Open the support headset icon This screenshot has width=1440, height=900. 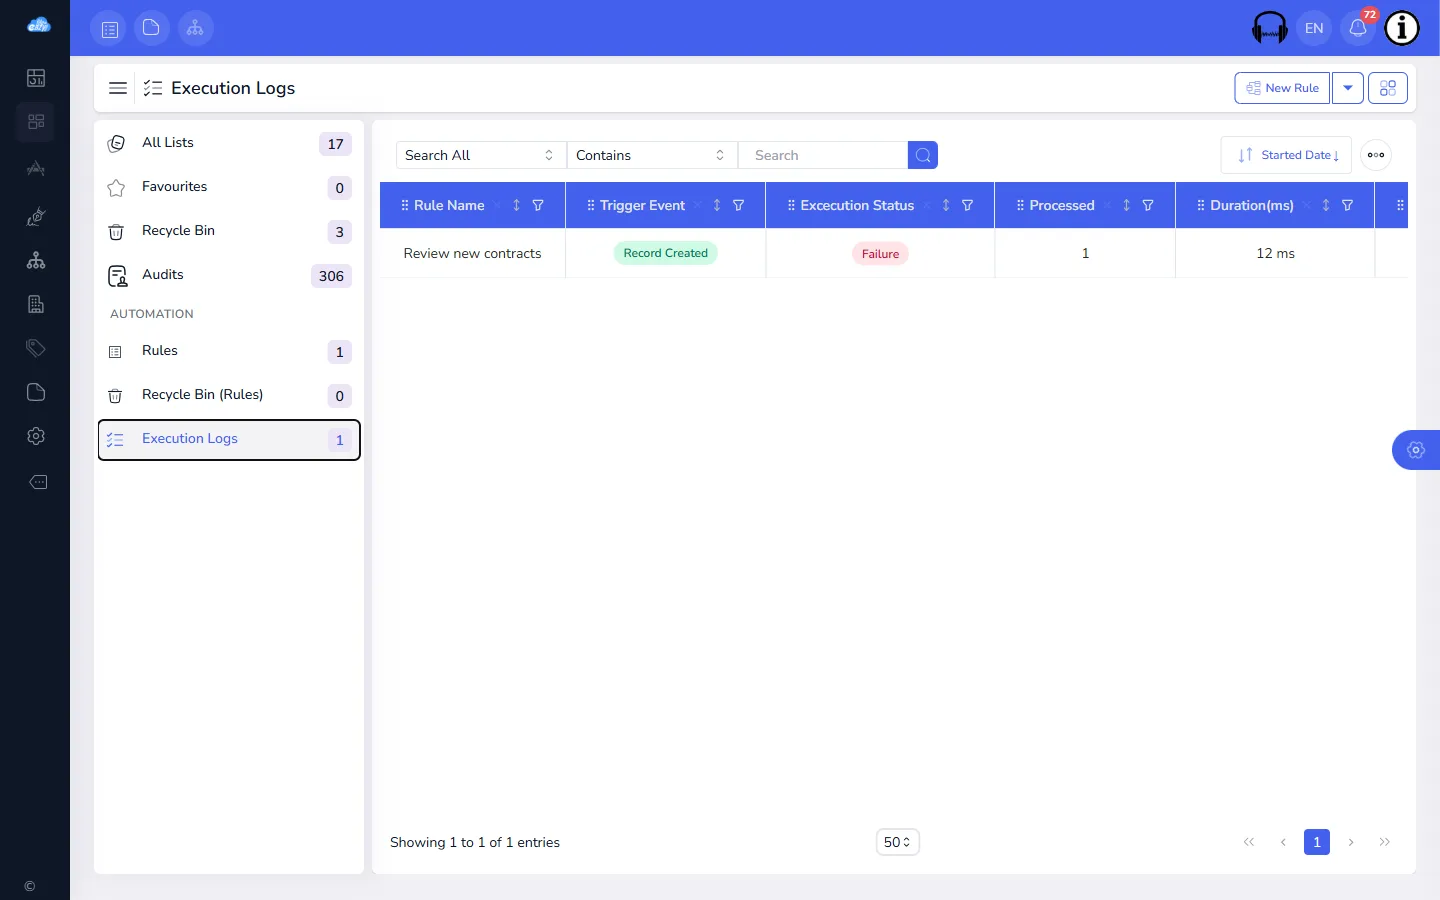1269,28
